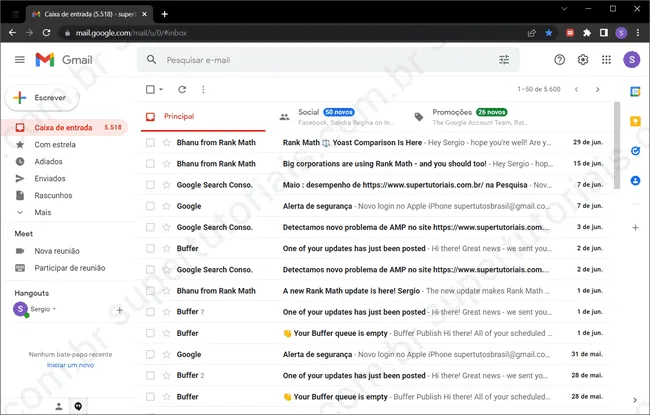
Task: Get add-ons plus icon in the side panel
Action: 635,228
